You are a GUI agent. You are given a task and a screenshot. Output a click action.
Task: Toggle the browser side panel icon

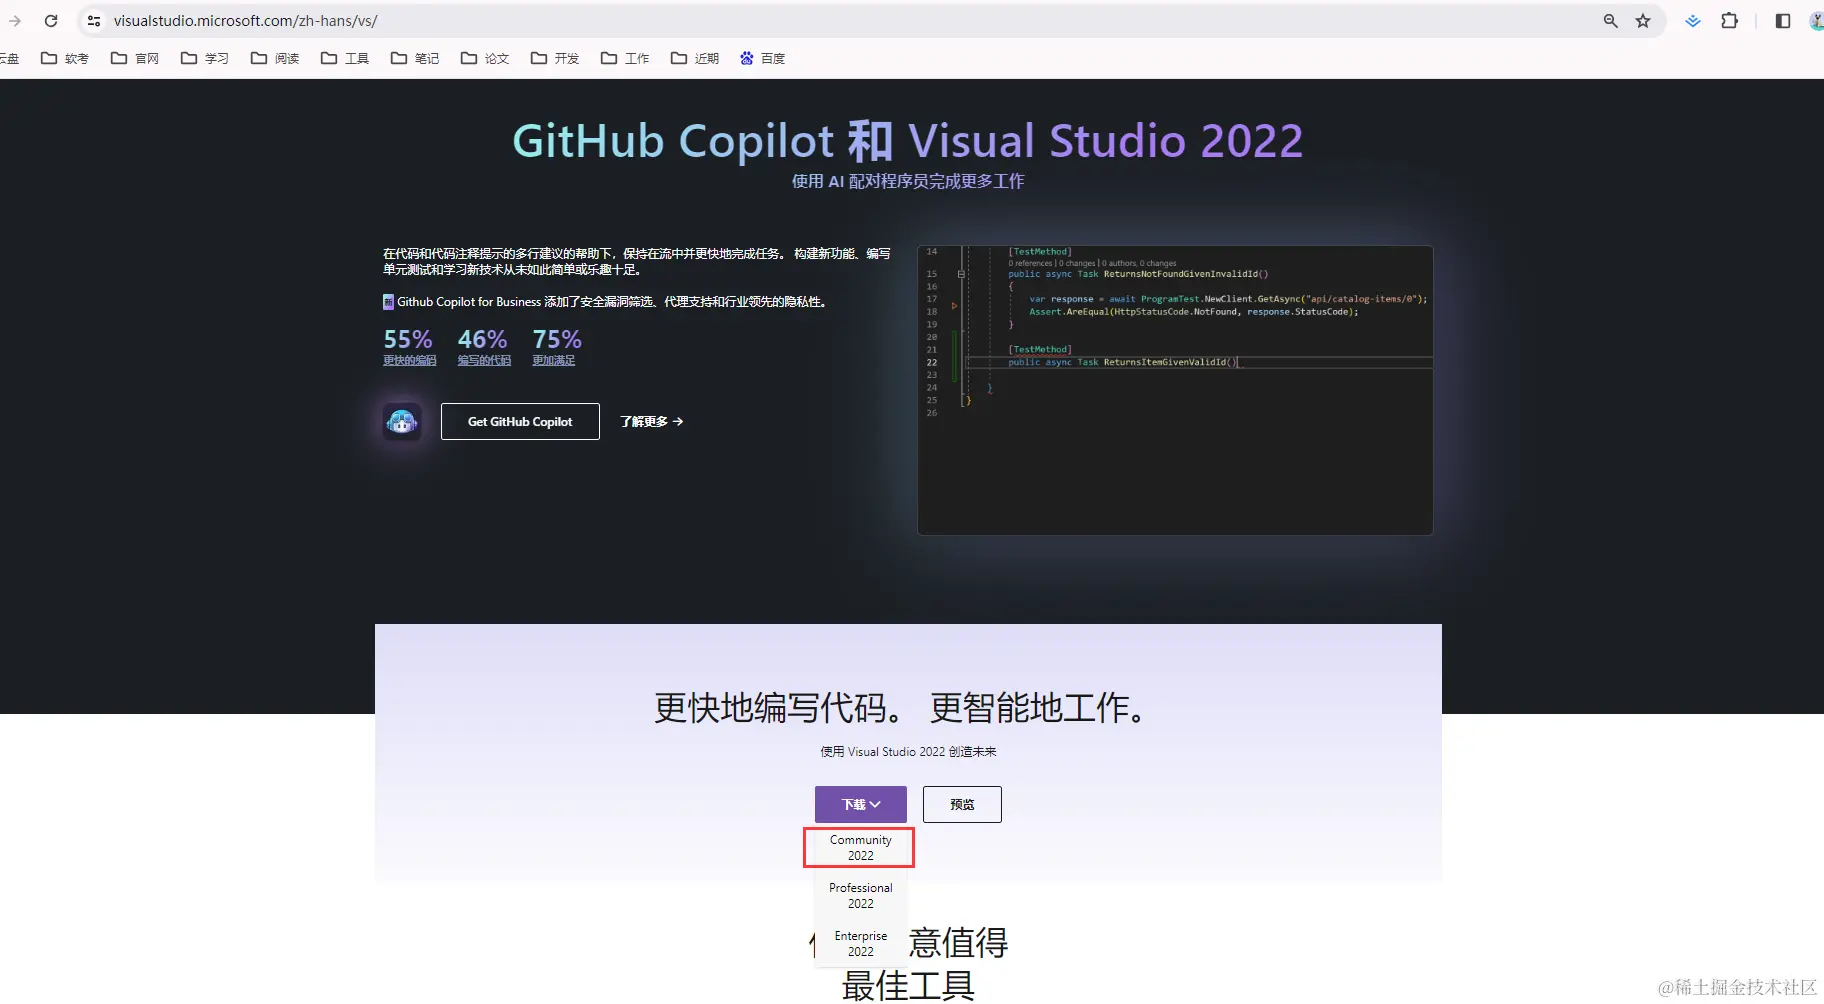pyautogui.click(x=1782, y=21)
